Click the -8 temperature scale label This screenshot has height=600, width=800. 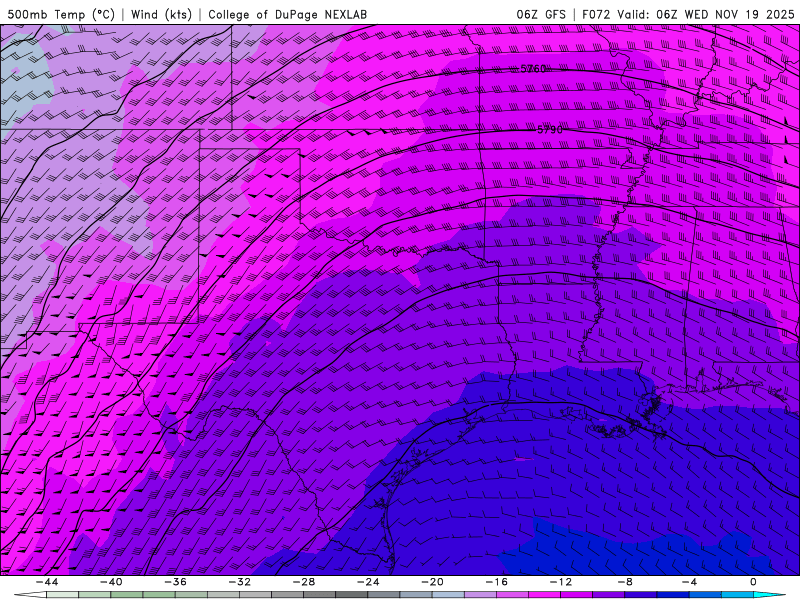(x=625, y=582)
